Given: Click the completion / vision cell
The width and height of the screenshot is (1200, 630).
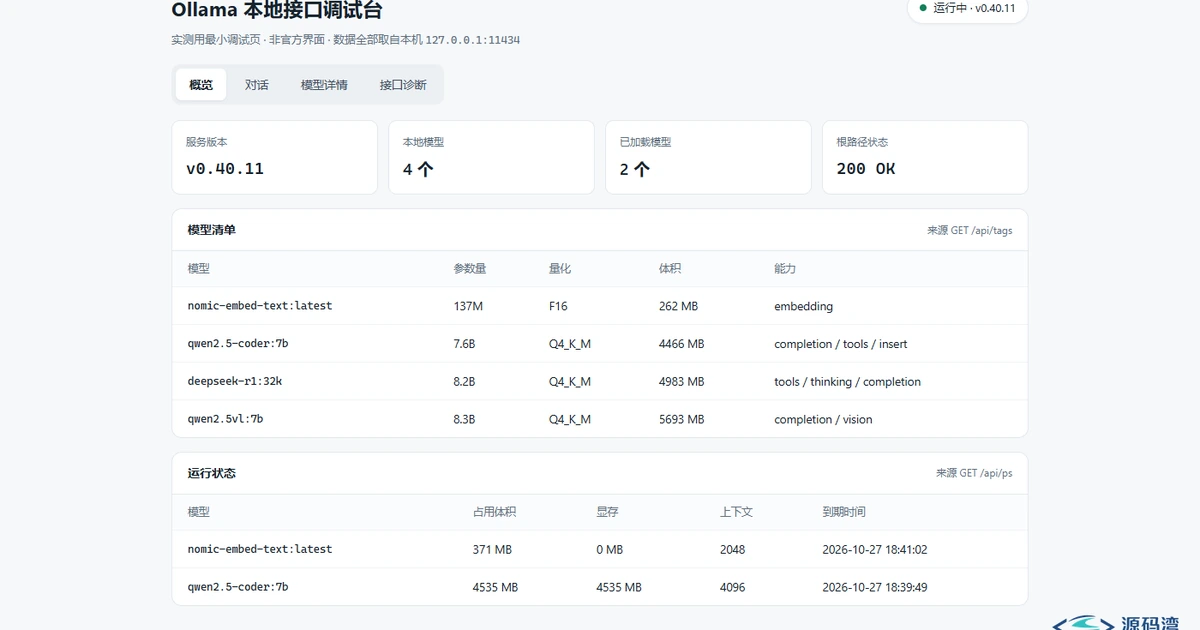Looking at the screenshot, I should coord(823,420).
